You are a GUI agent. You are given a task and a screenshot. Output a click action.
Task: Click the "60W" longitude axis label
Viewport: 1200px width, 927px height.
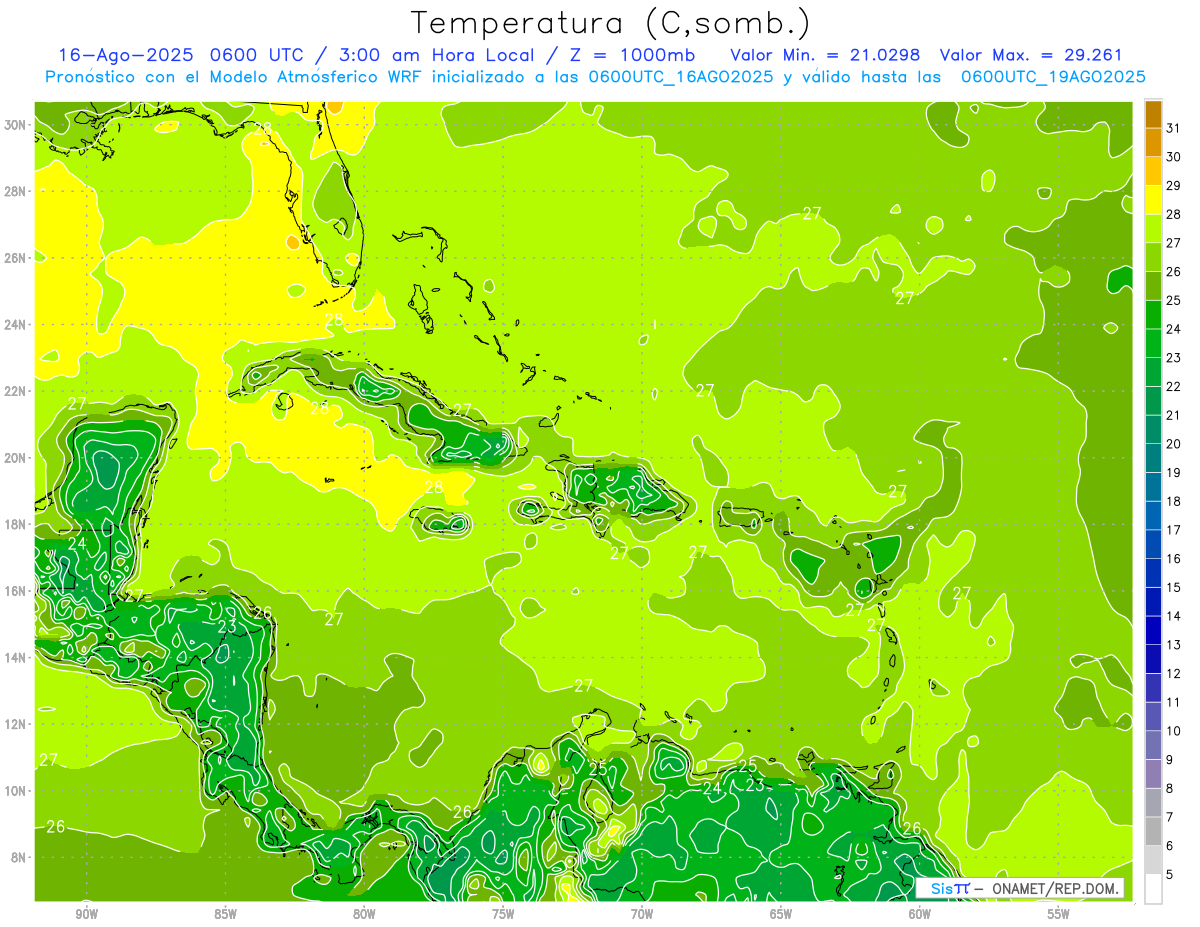tap(920, 913)
